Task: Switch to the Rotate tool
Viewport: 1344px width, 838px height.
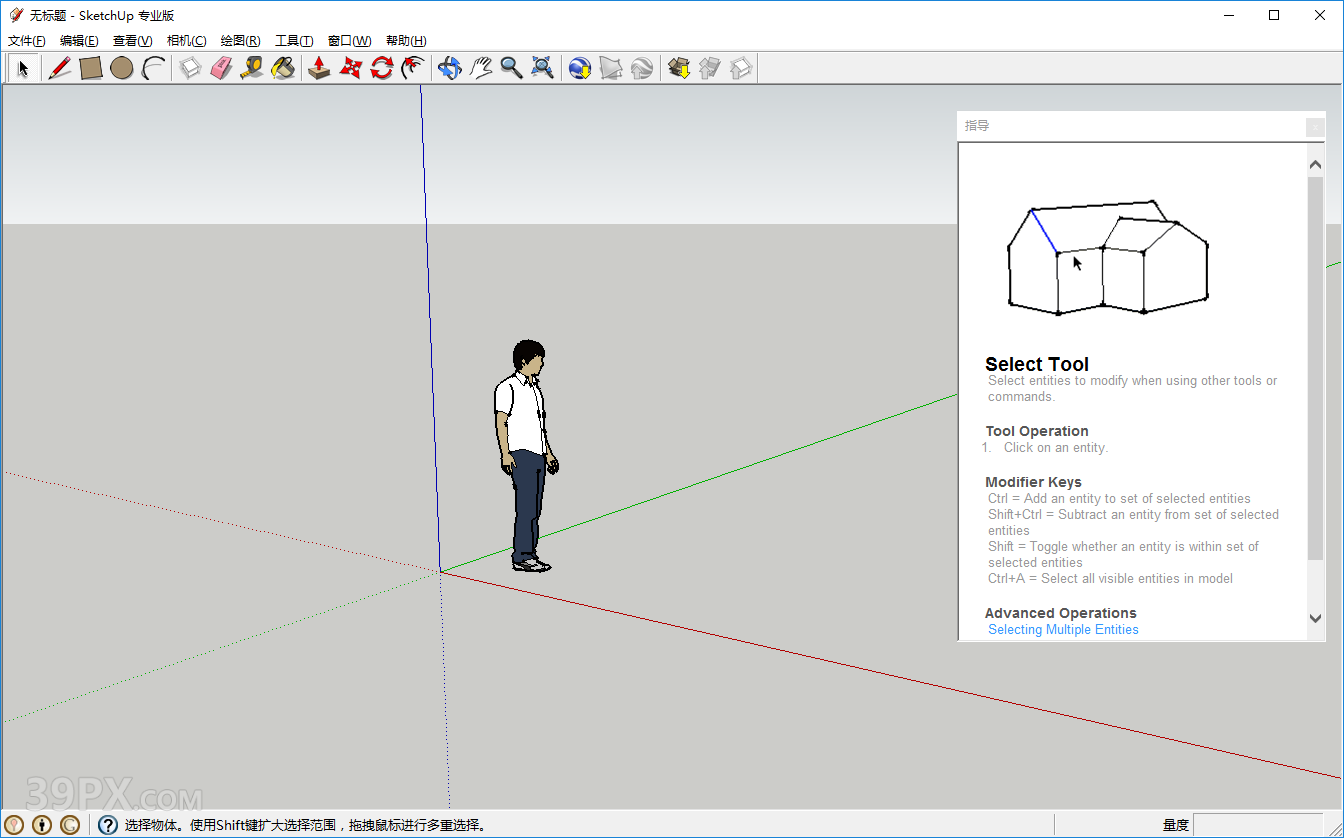Action: [380, 68]
